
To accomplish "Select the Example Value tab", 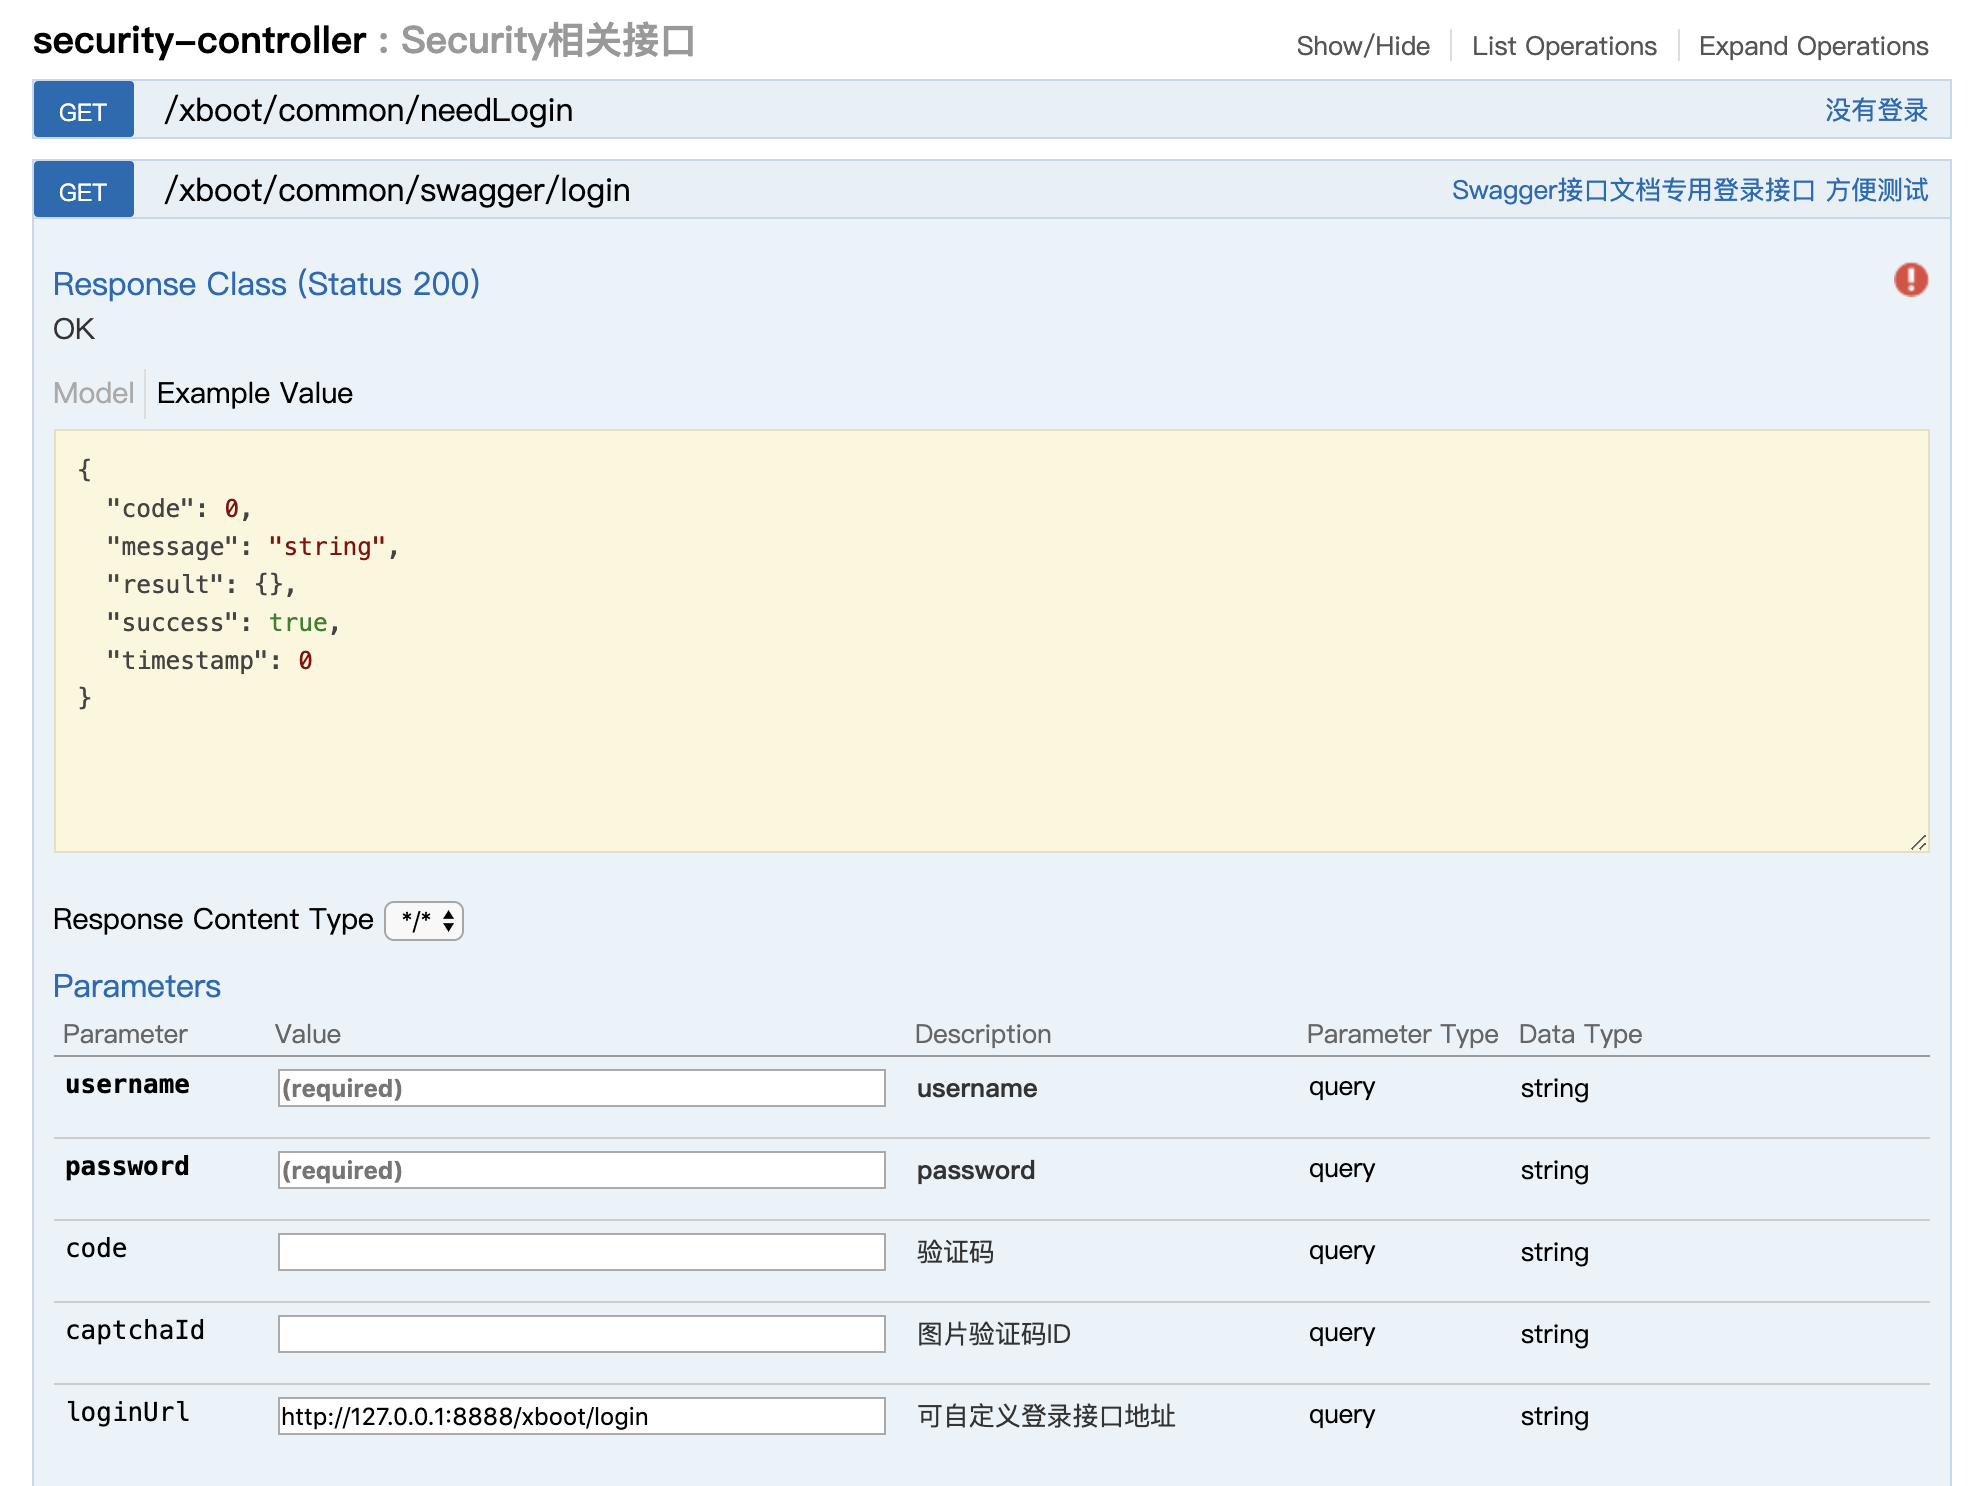I will coord(254,393).
